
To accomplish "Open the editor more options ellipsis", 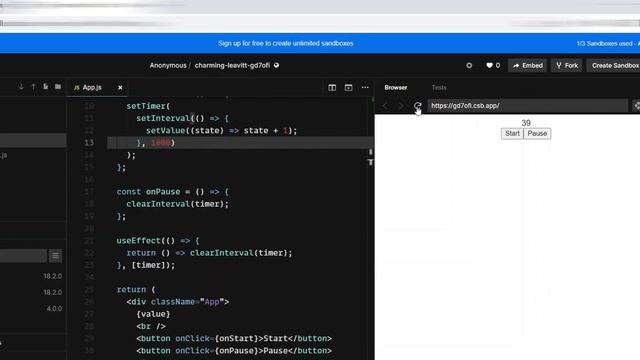I will [x=365, y=87].
